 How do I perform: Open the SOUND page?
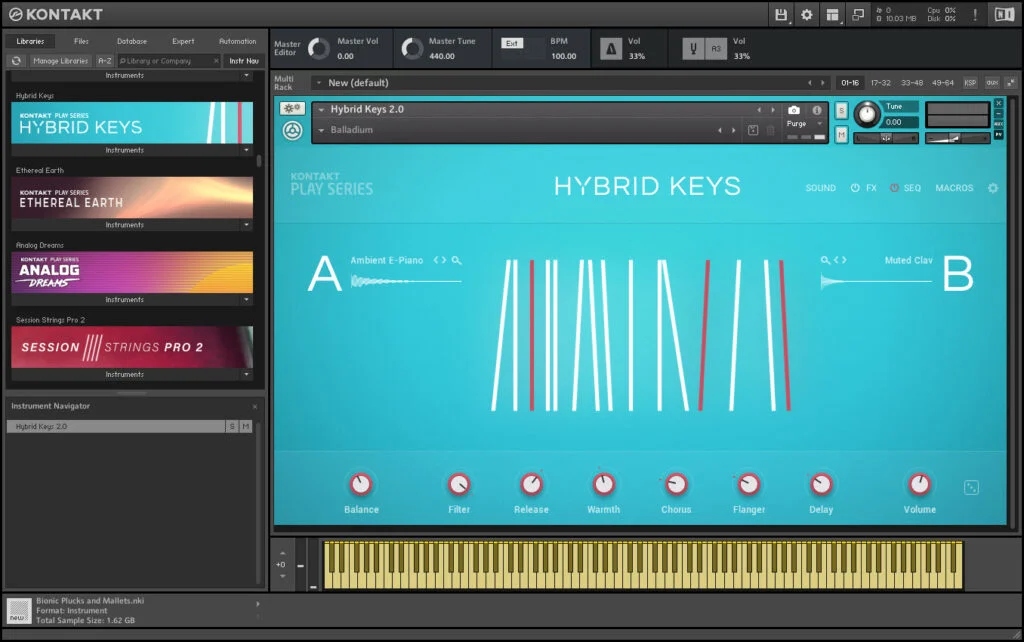(820, 188)
